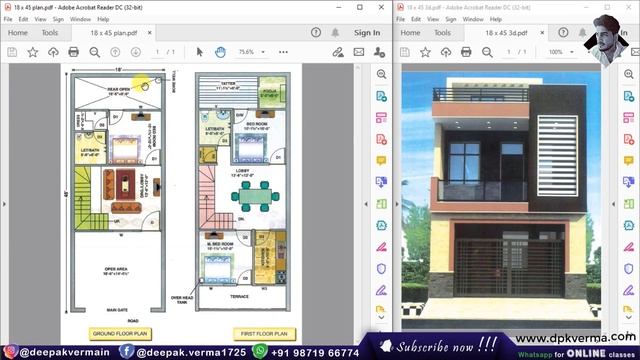Switch to Tools tab in plan window
This screenshot has height=360, width=640.
50,33
